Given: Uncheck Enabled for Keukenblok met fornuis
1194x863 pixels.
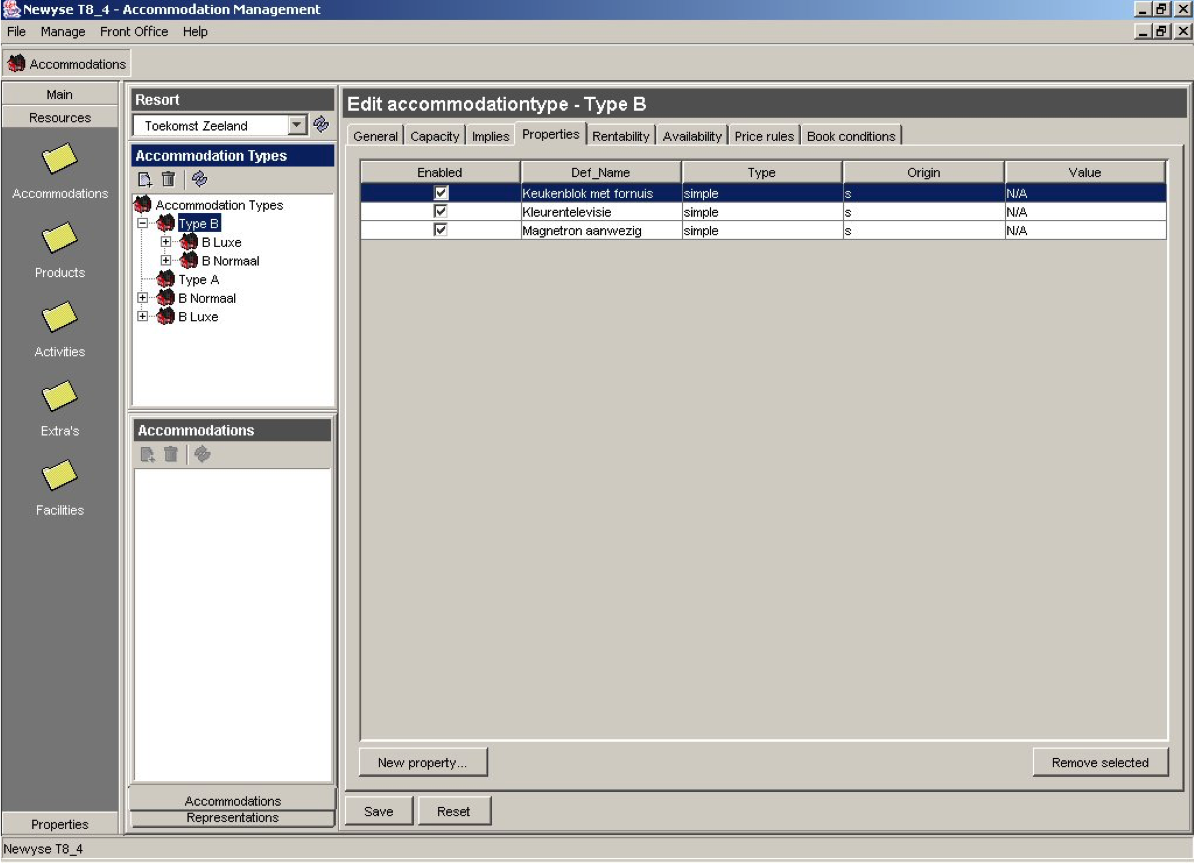Looking at the screenshot, I should click(440, 193).
